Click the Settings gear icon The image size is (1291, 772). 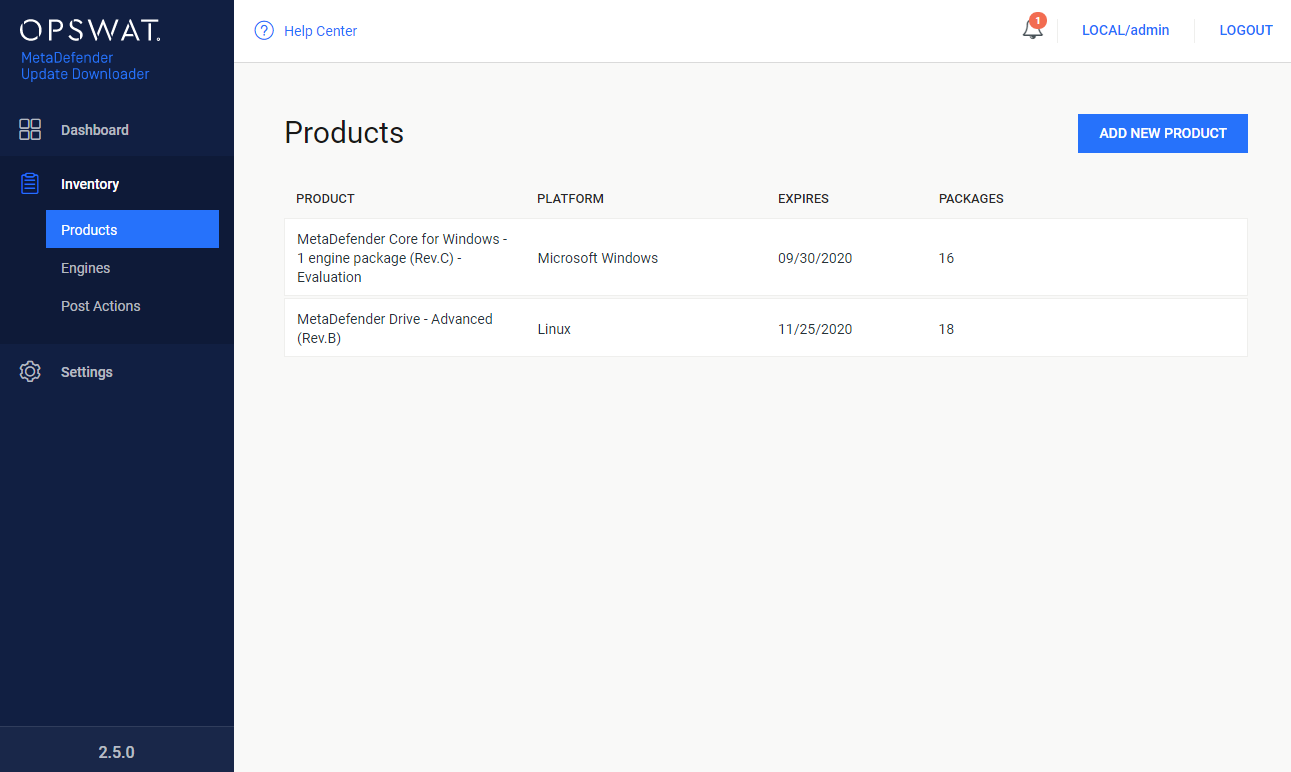(30, 372)
